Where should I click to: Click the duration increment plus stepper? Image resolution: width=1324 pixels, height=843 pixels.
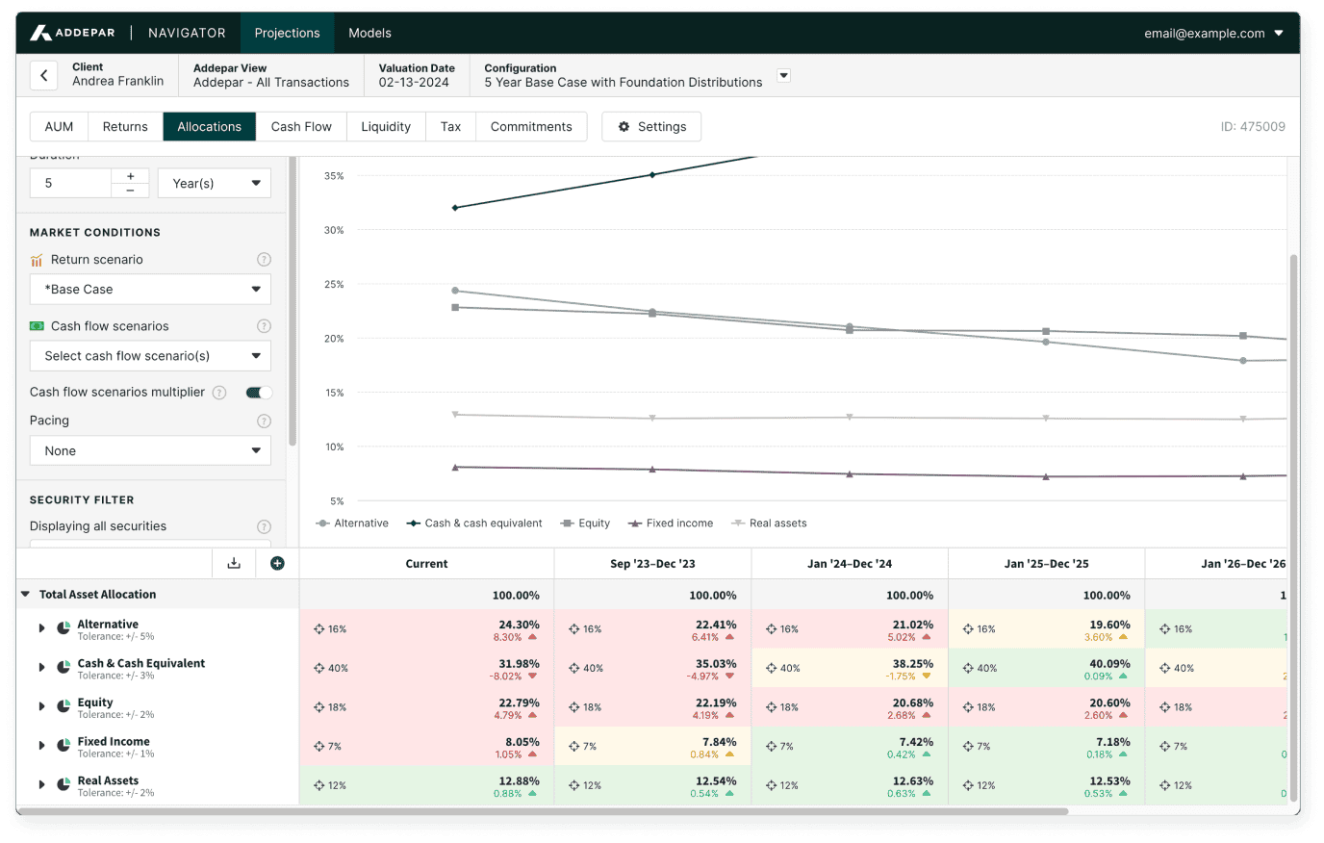coord(130,176)
